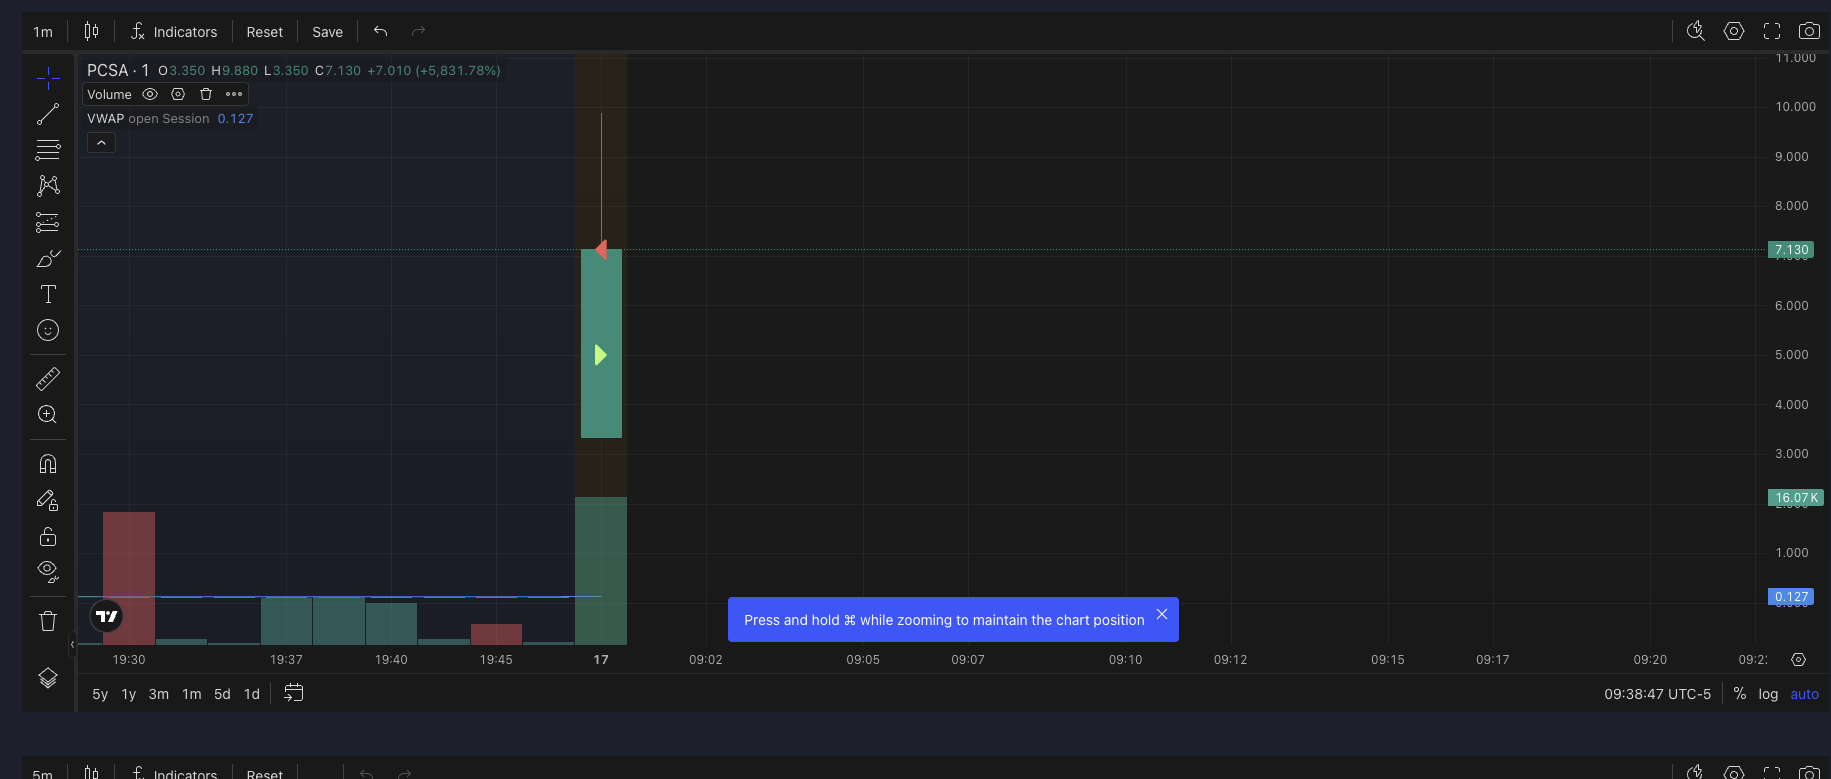Open the 1m timeframe interval dropdown
Image resolution: width=1831 pixels, height=779 pixels.
tap(43, 32)
